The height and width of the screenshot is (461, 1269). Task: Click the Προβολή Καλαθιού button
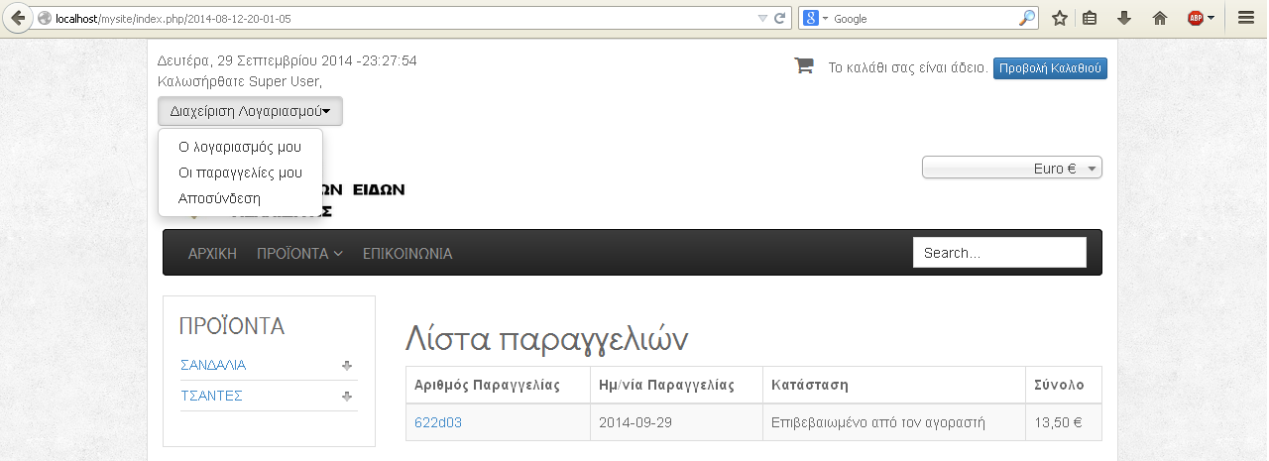coord(1050,68)
